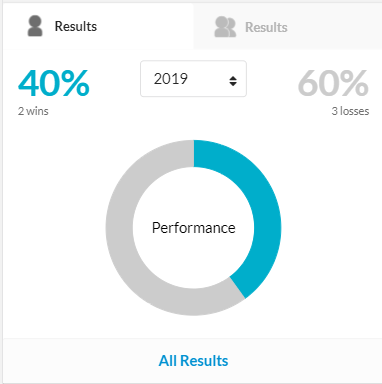Viewport: 382px width, 384px height.
Task: Click the 60% loss percentage
Action: pos(333,83)
